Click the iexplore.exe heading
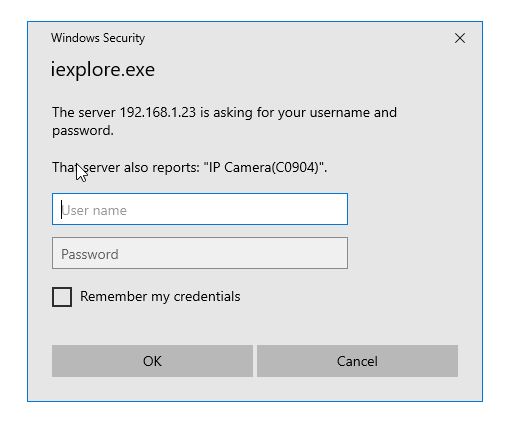Viewport: 522px width, 430px height. (103, 69)
